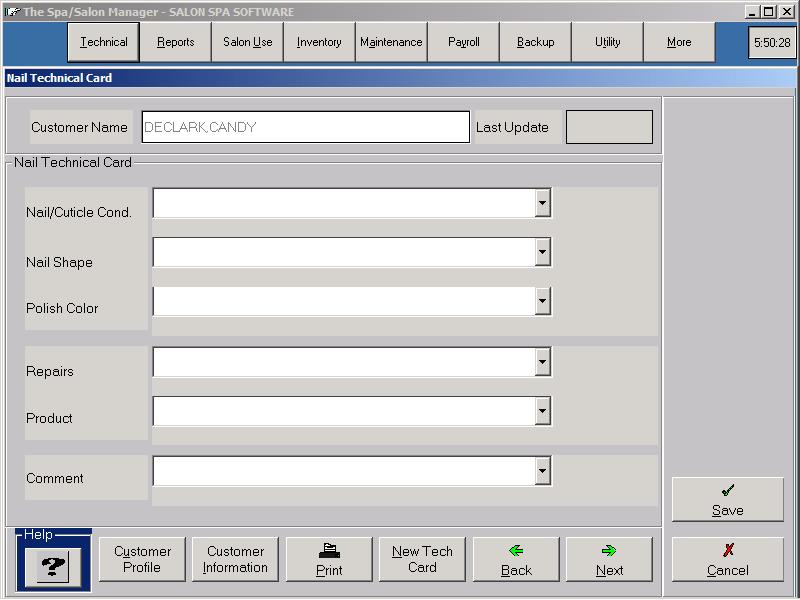This screenshot has height=600, width=800.
Task: Open the Comment dropdown arrow
Action: click(542, 471)
